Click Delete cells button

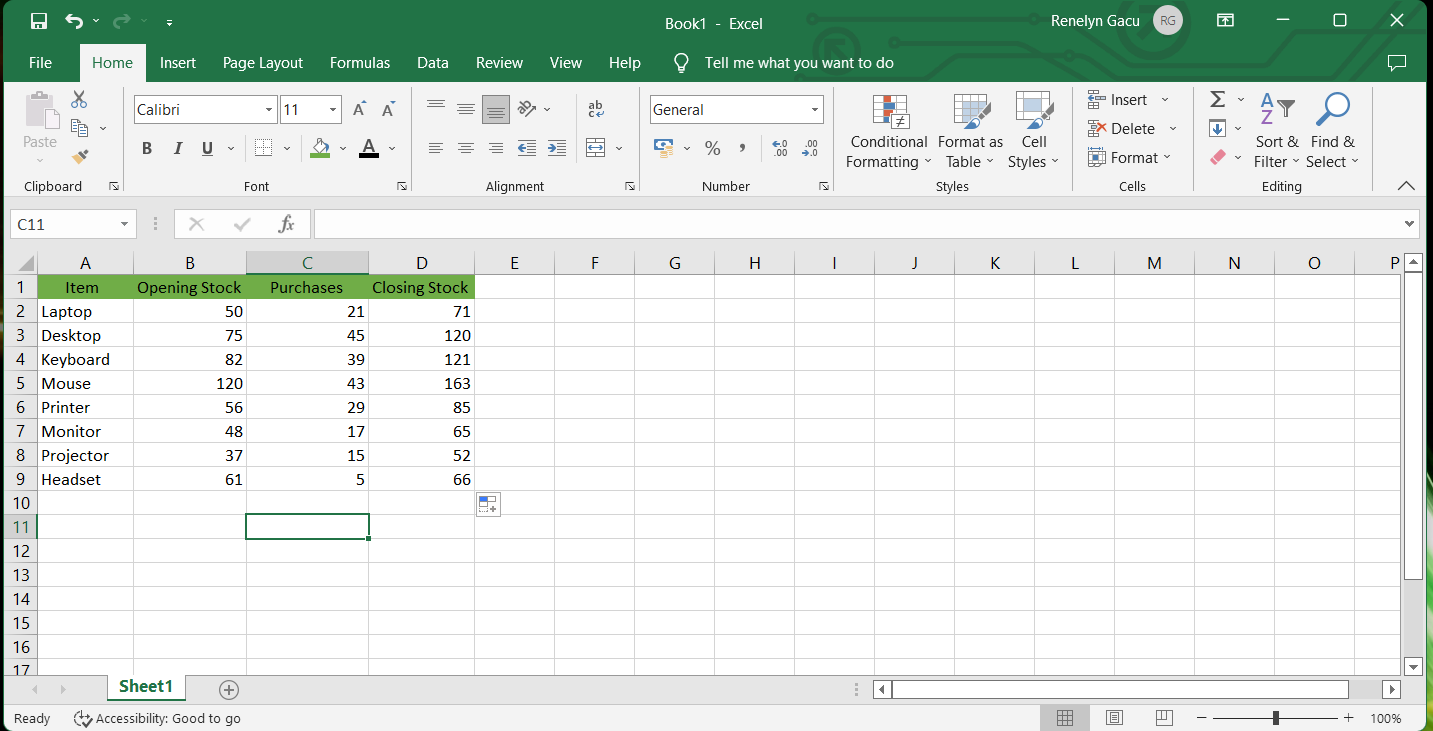(x=1132, y=128)
